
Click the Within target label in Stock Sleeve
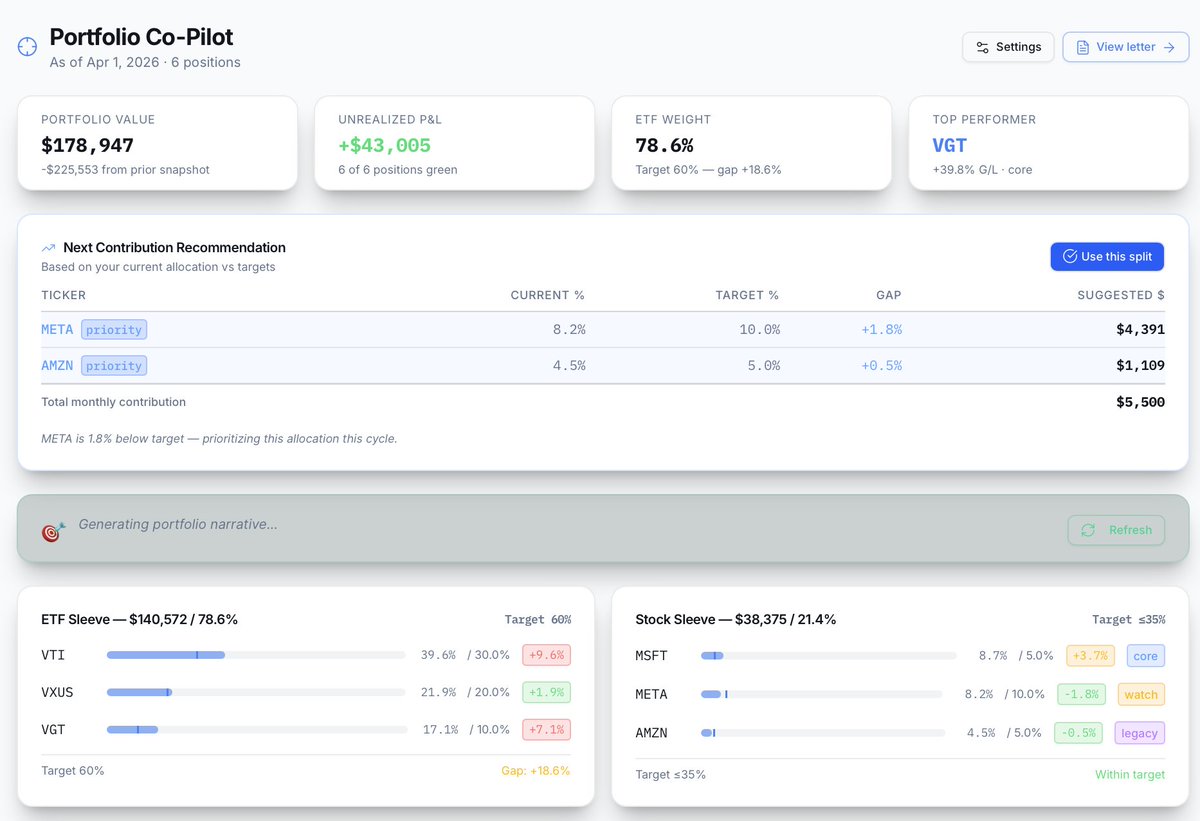(x=1130, y=774)
